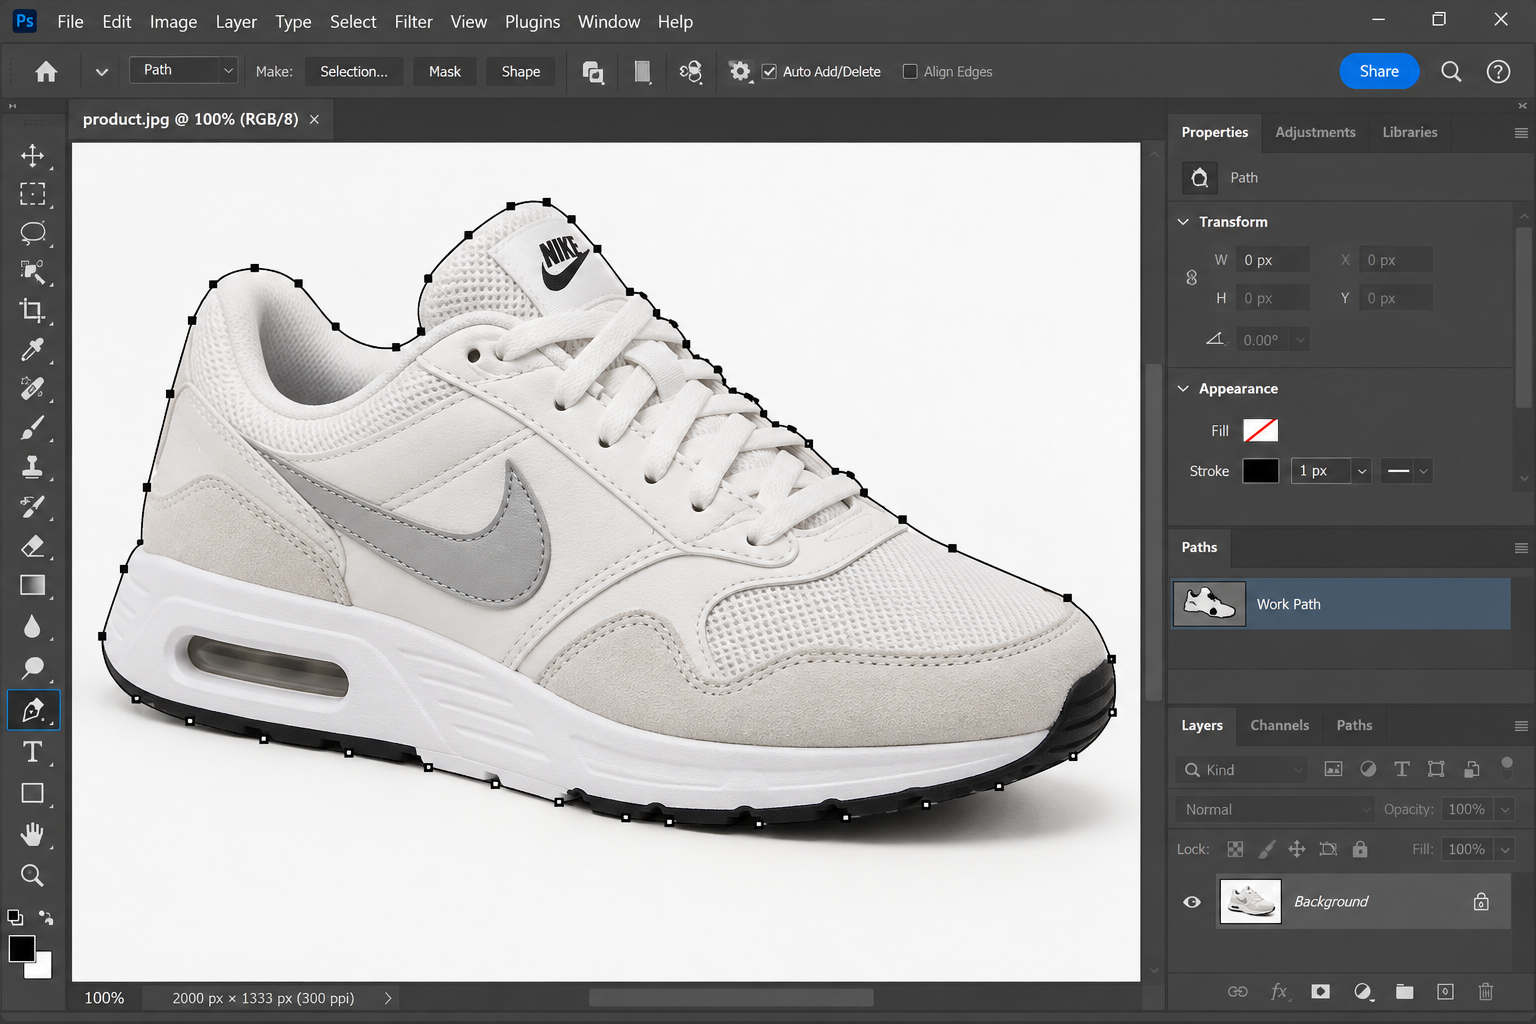Select the Brush tool
1536x1024 pixels.
pyautogui.click(x=32, y=428)
